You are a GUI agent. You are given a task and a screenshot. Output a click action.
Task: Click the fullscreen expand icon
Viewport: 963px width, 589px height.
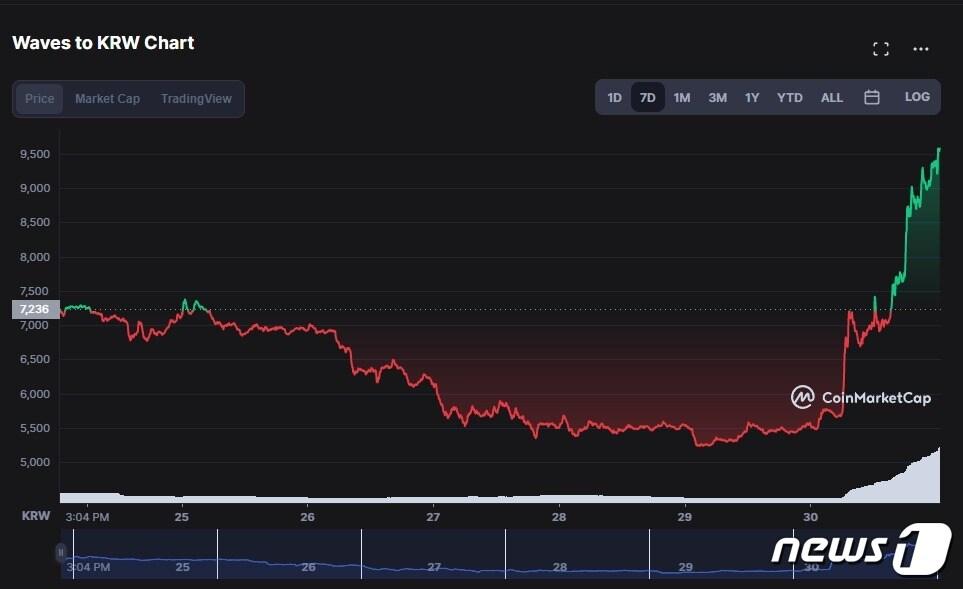[x=881, y=49]
